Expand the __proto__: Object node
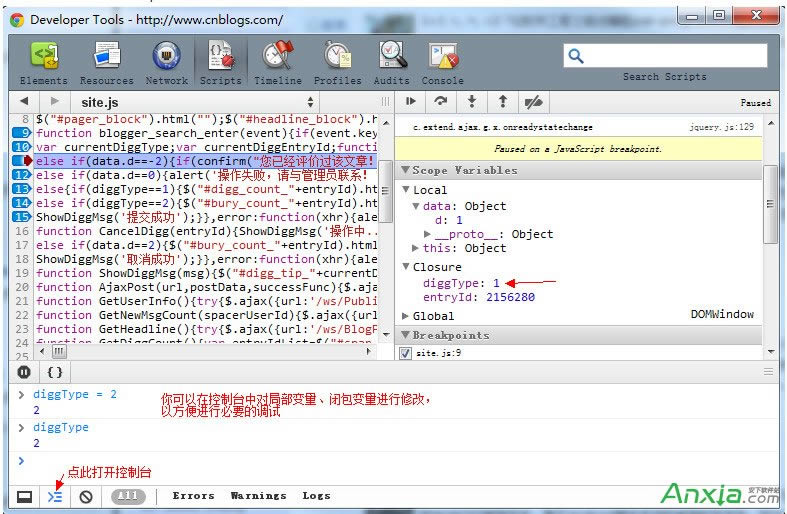 [x=427, y=234]
